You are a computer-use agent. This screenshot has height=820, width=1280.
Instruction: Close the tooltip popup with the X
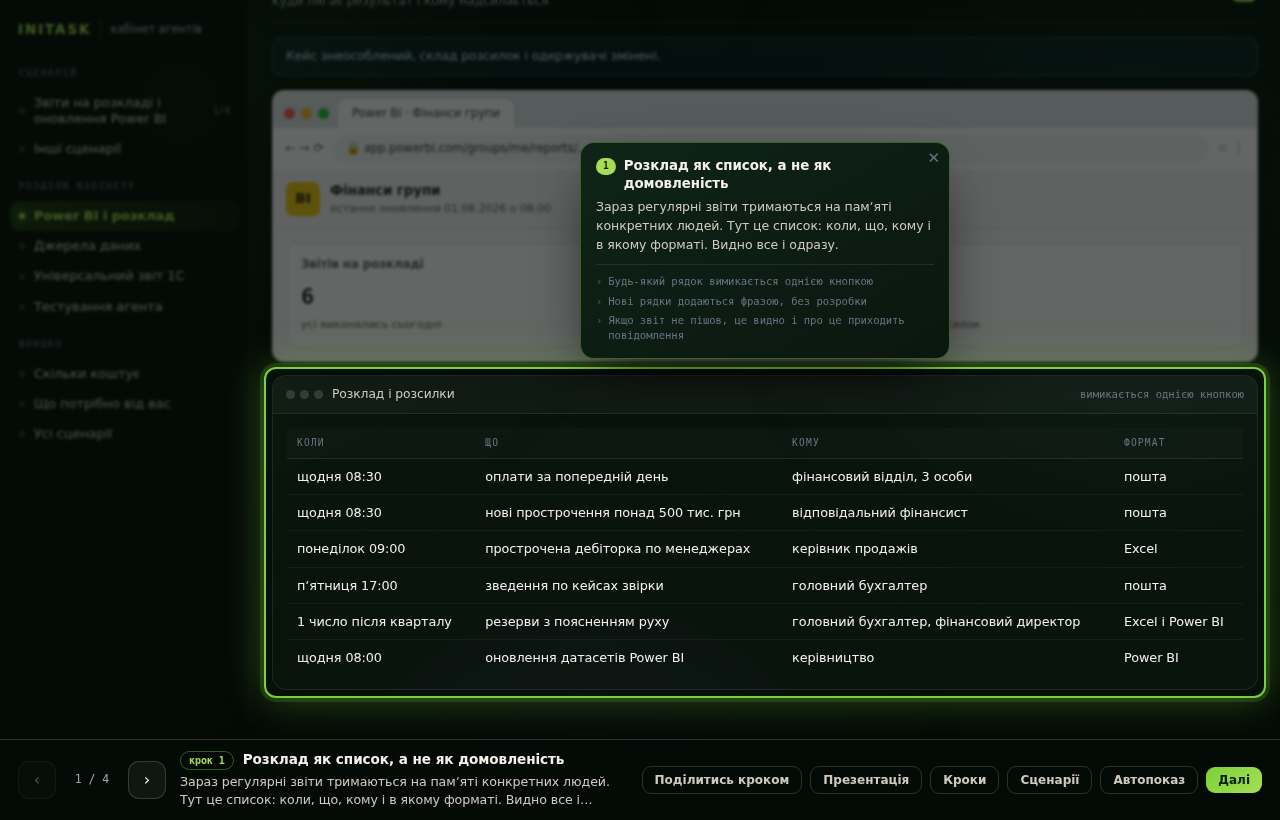pos(934,158)
